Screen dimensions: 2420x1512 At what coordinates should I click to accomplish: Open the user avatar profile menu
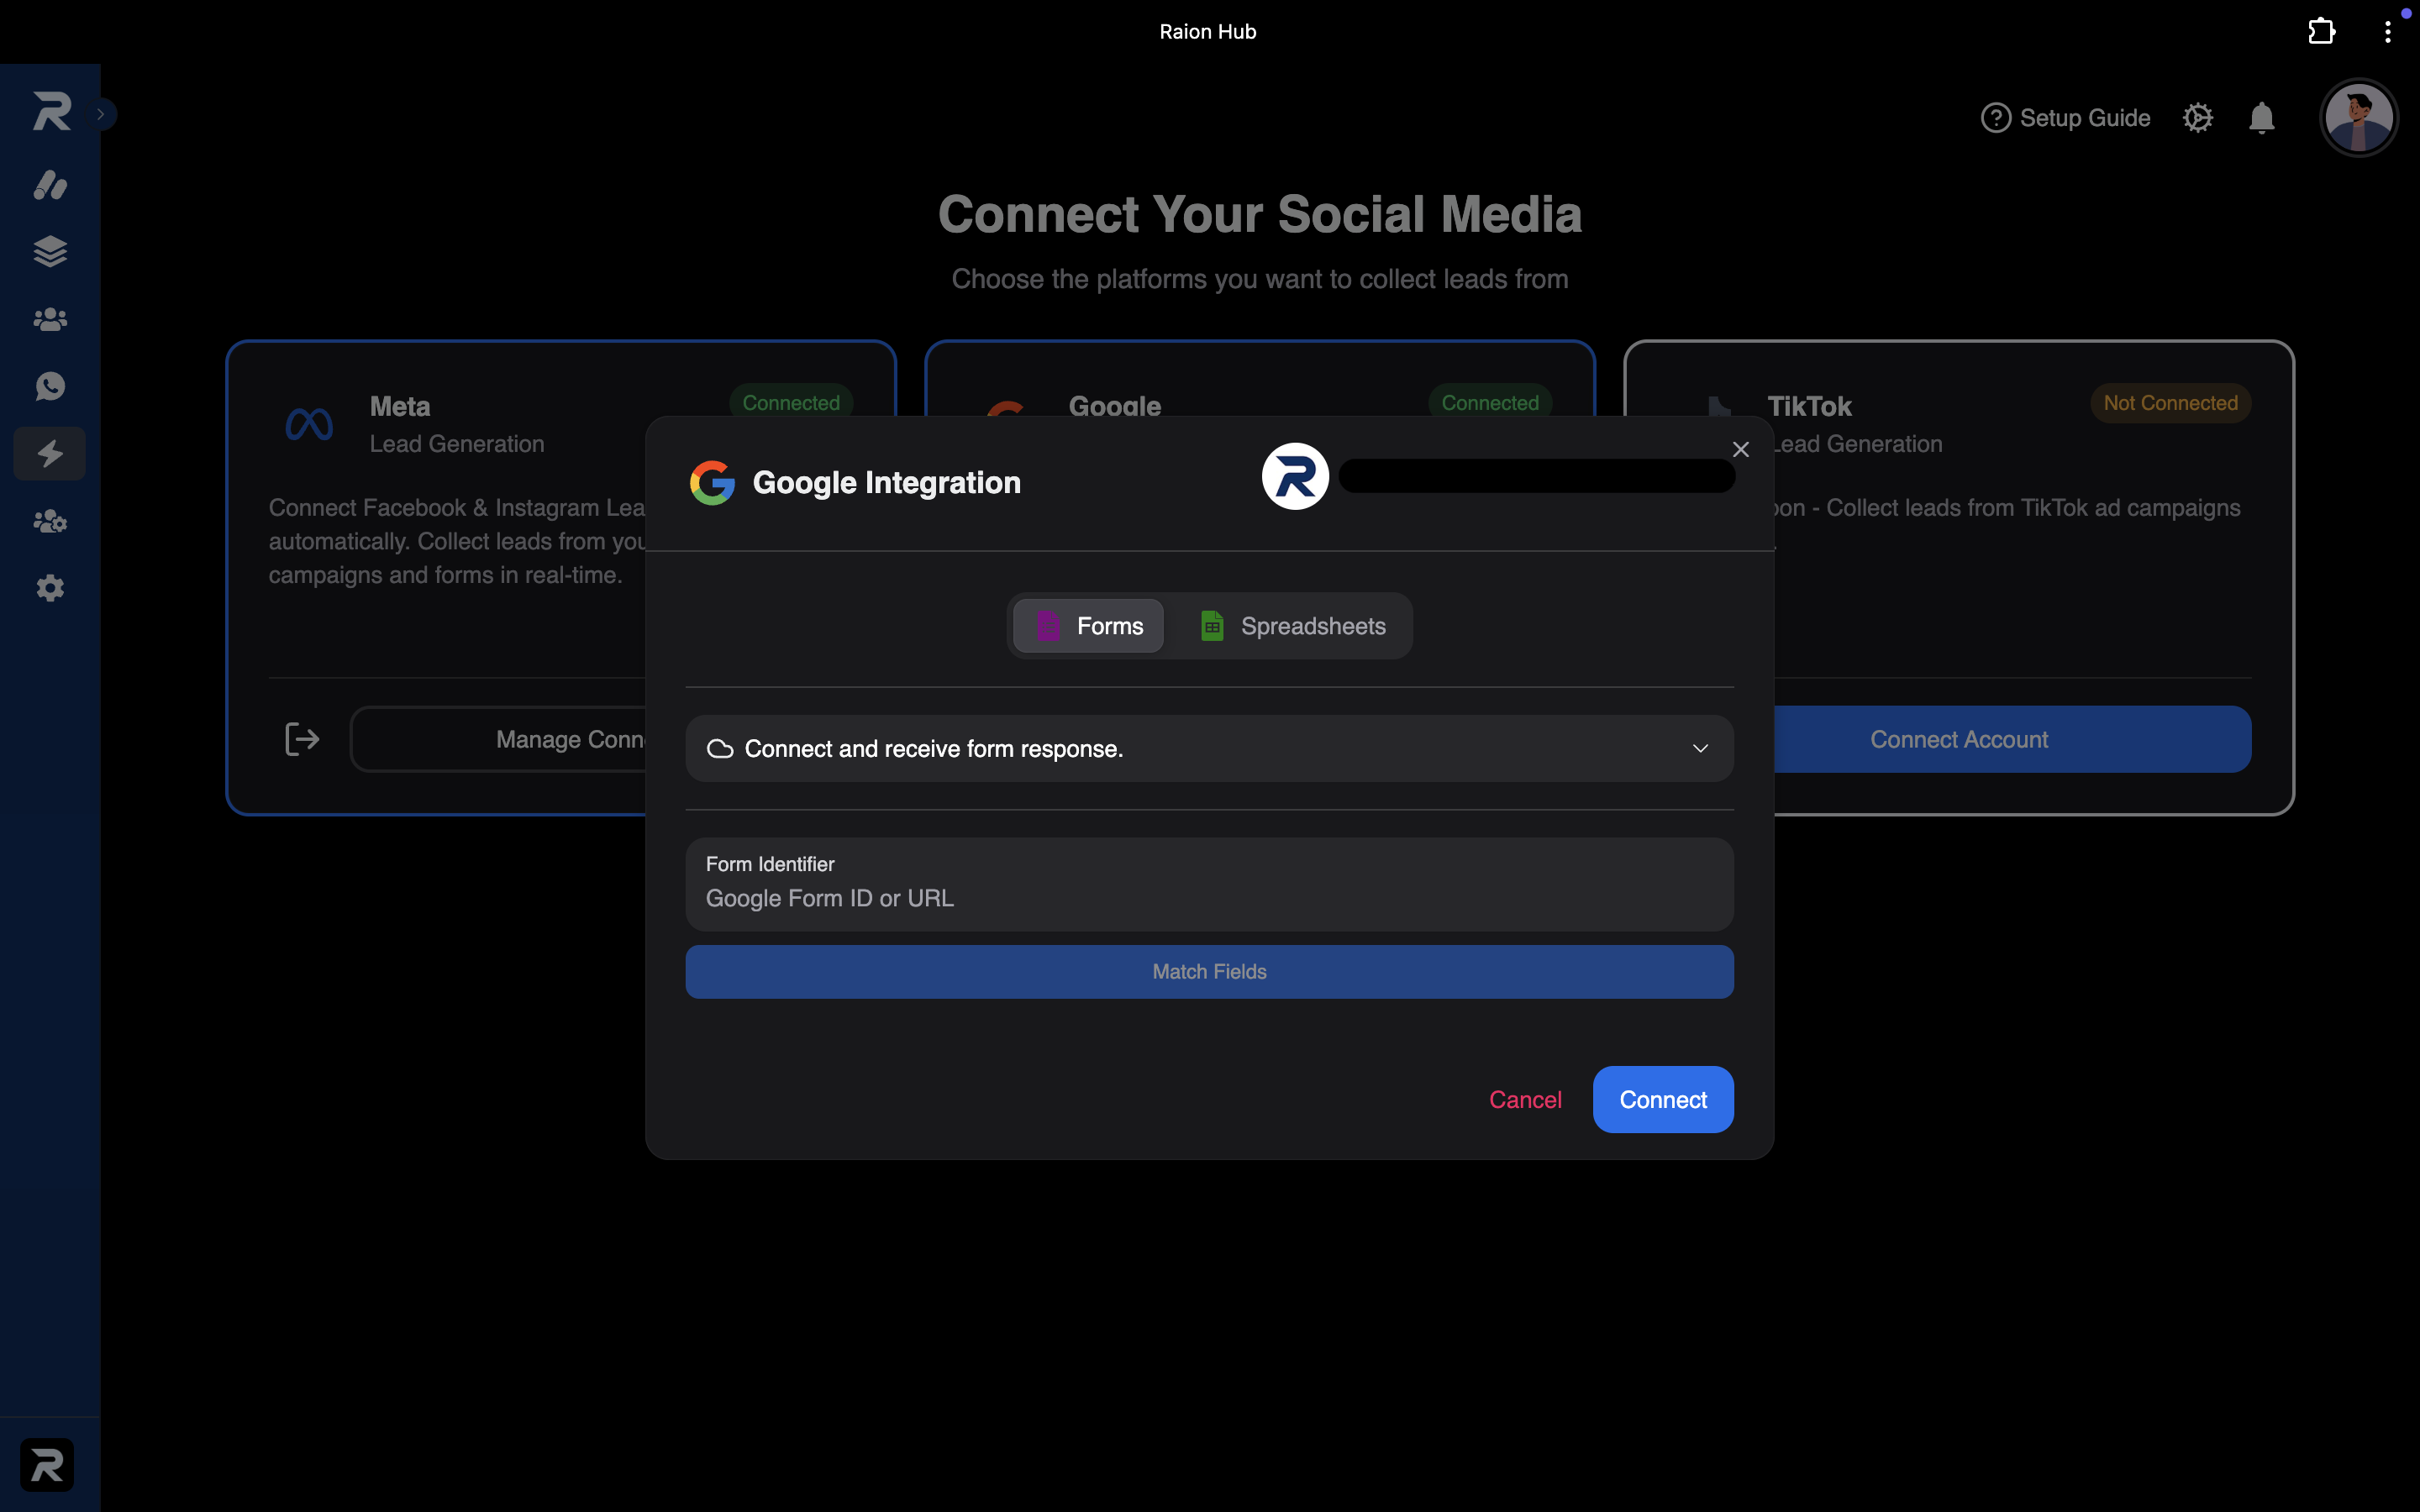(2359, 118)
